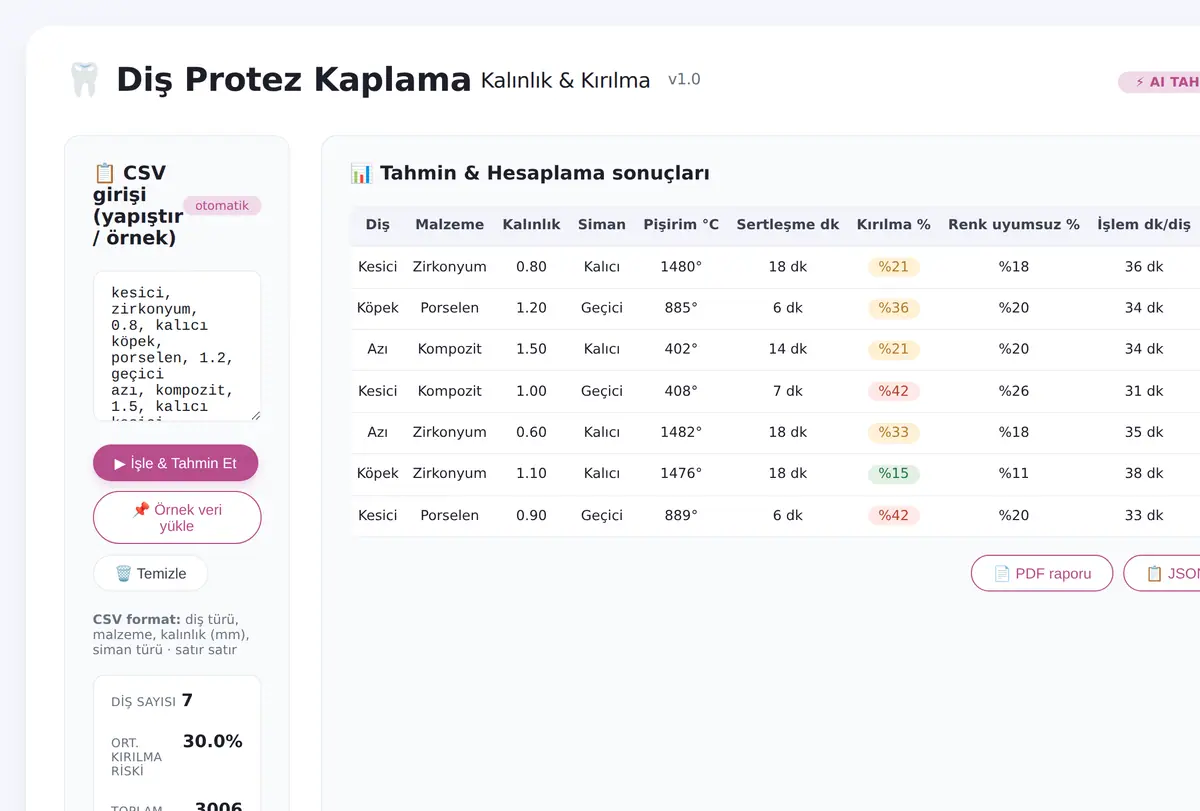Select the Kırılma % column header
1200x811 pixels.
tap(894, 225)
